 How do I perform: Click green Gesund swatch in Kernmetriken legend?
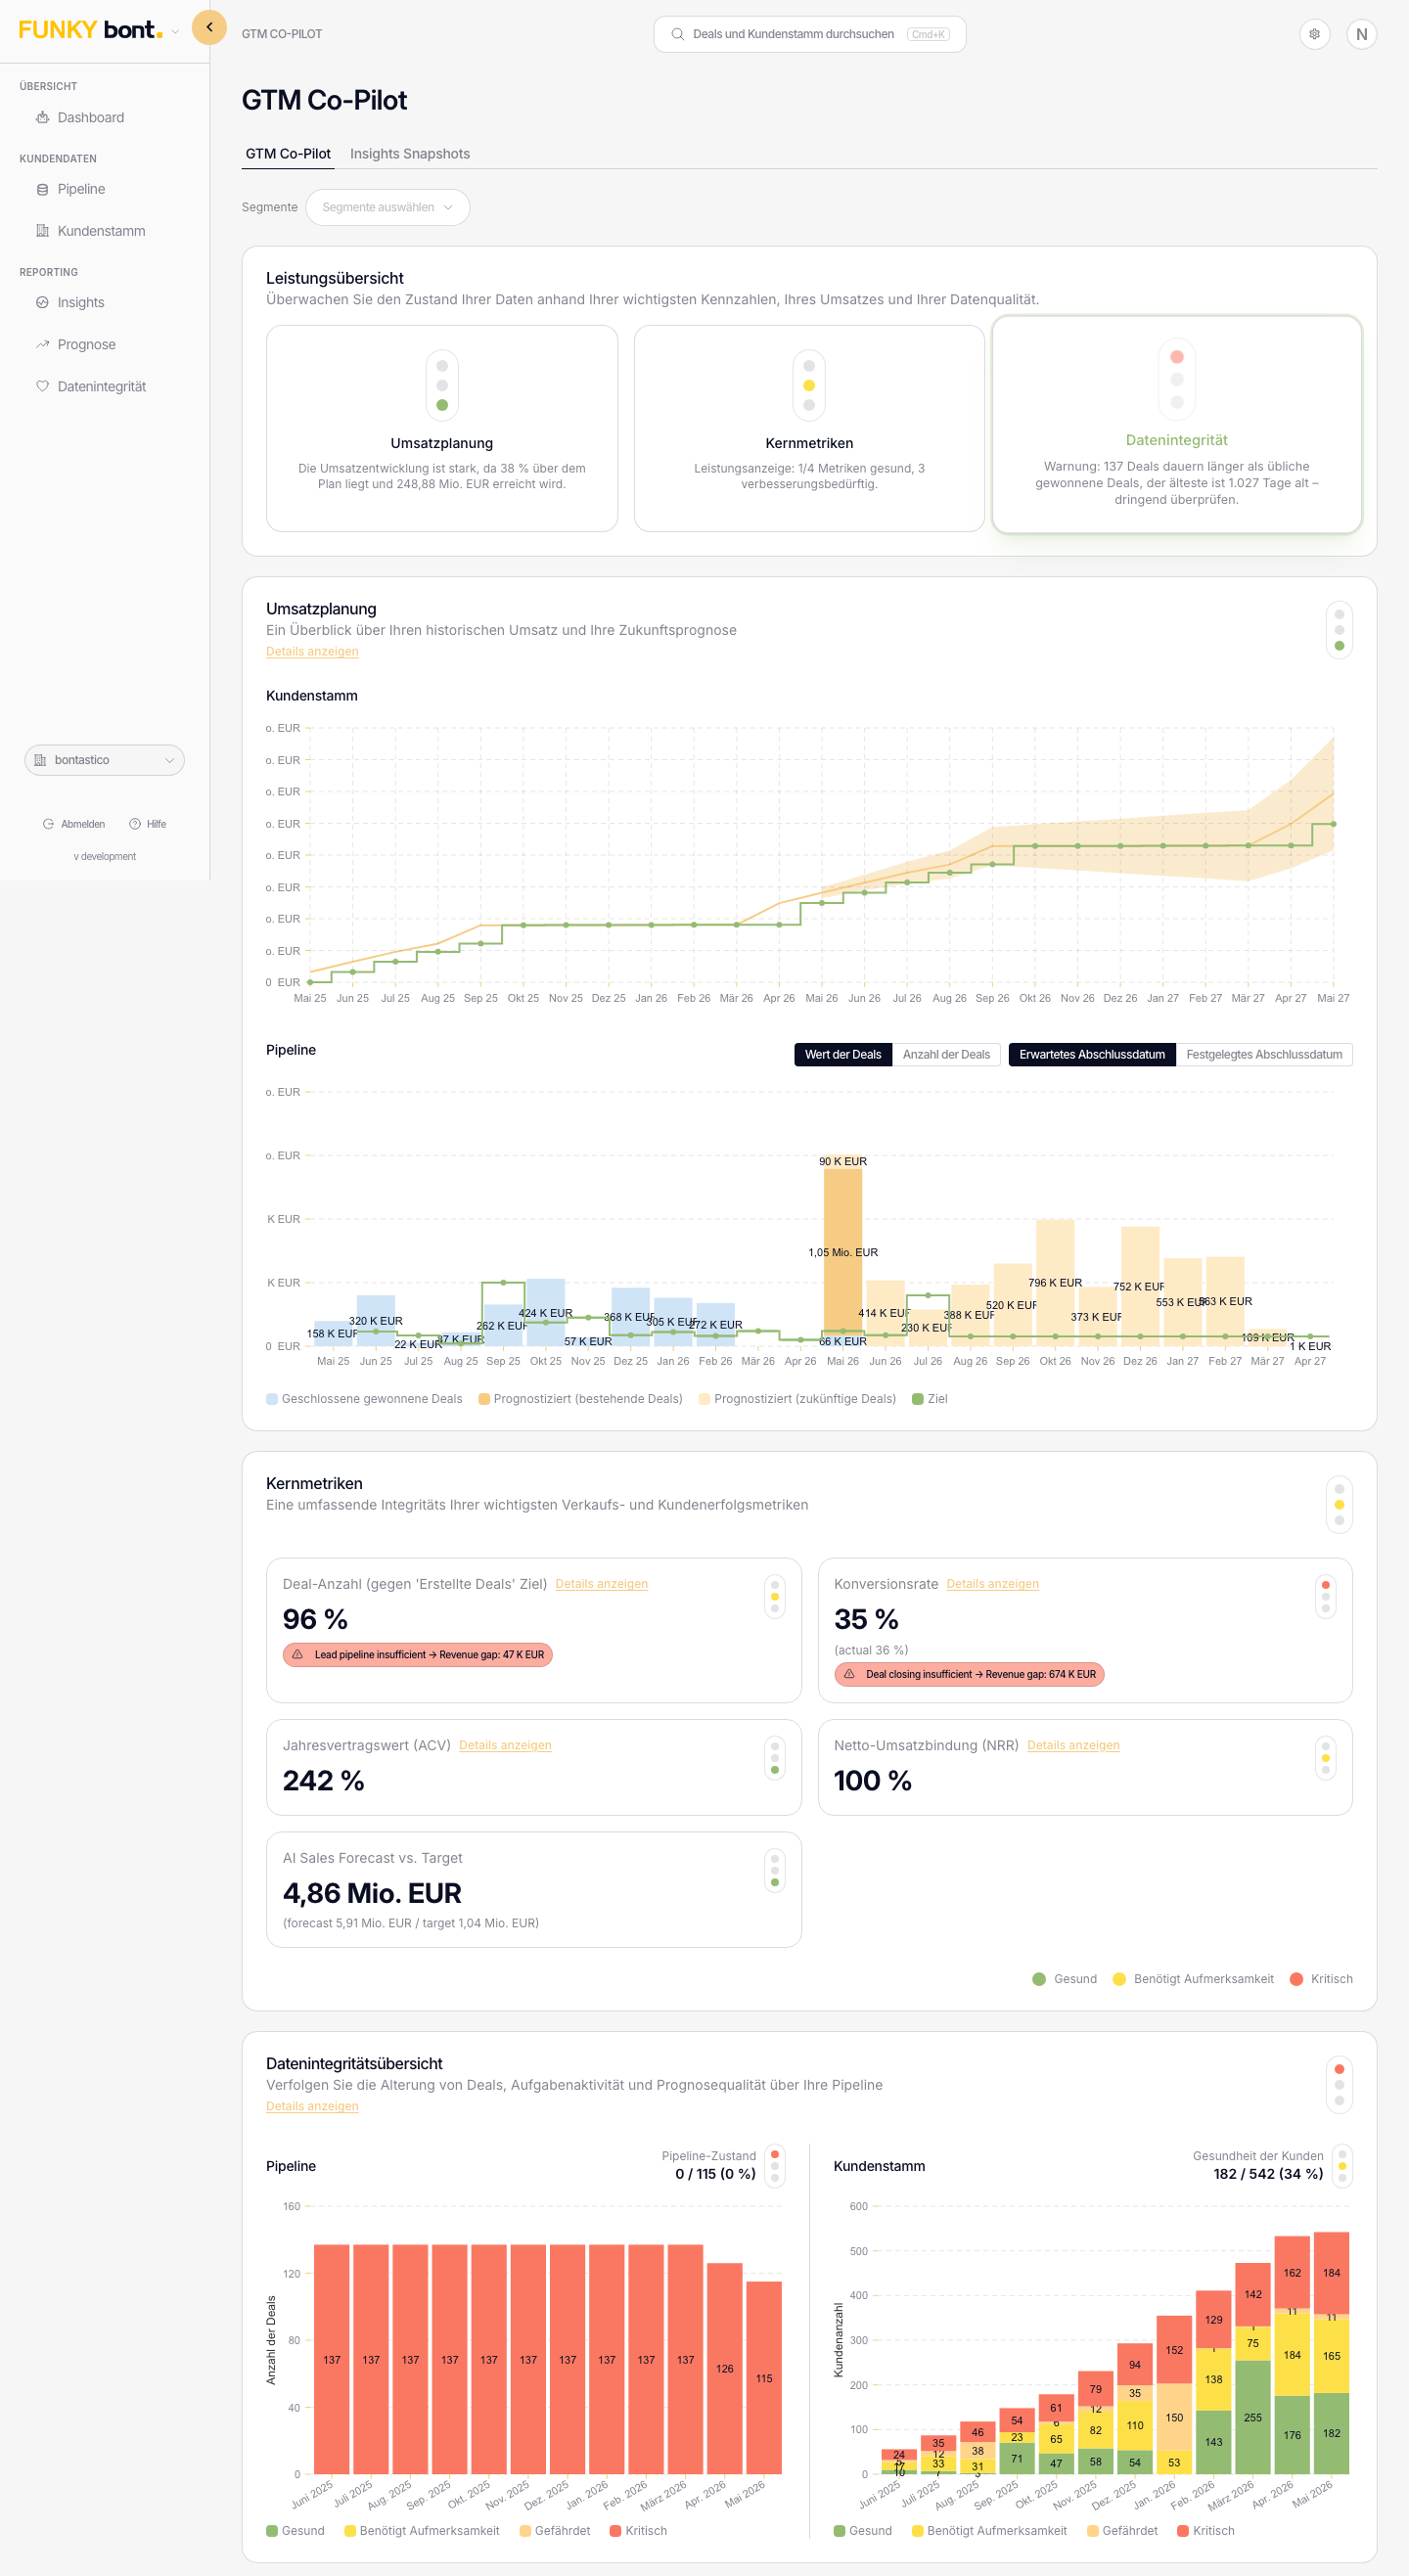(1039, 1979)
